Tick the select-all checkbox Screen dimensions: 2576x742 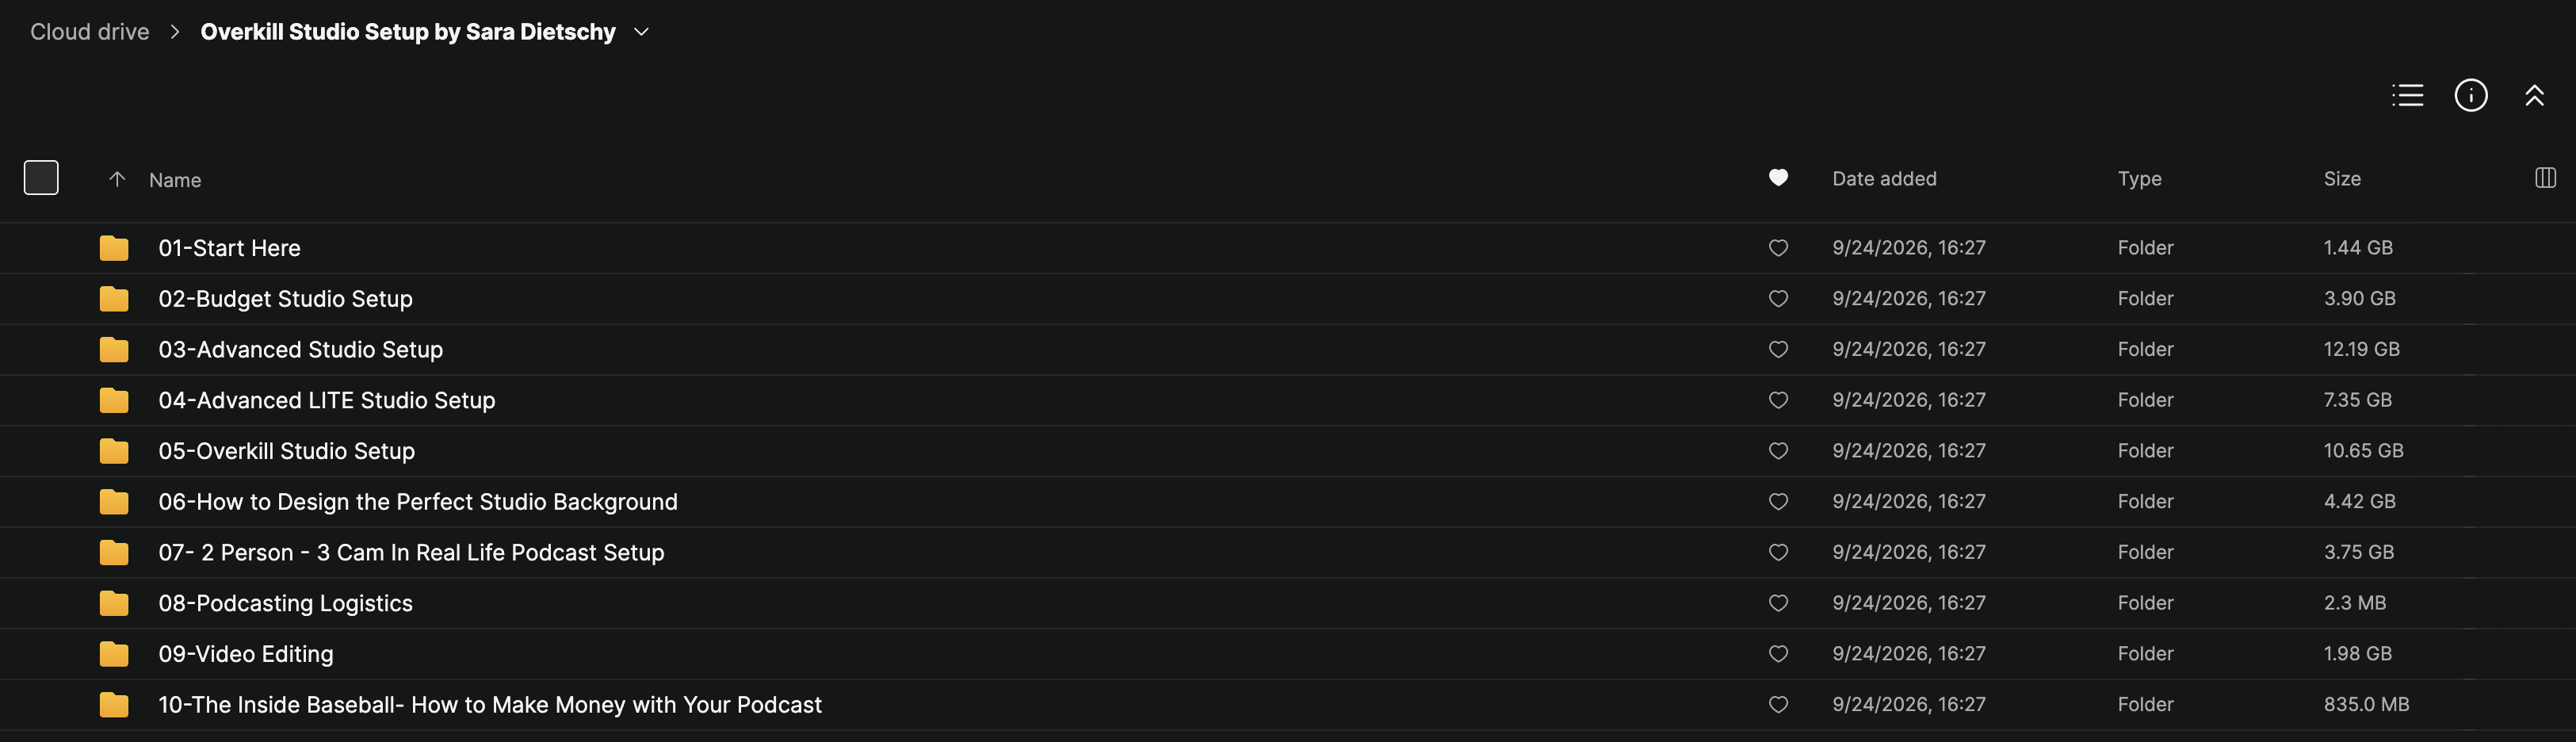[41, 178]
